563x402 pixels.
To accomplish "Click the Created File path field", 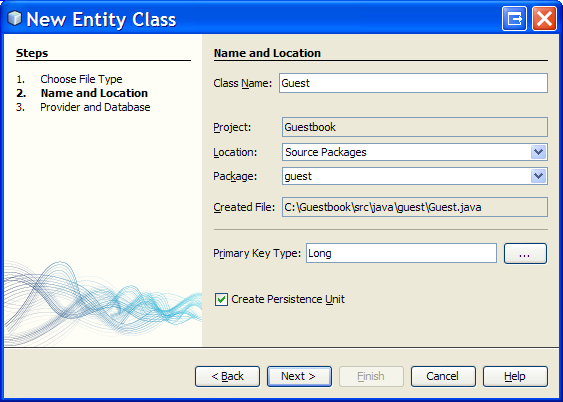I will [415, 207].
